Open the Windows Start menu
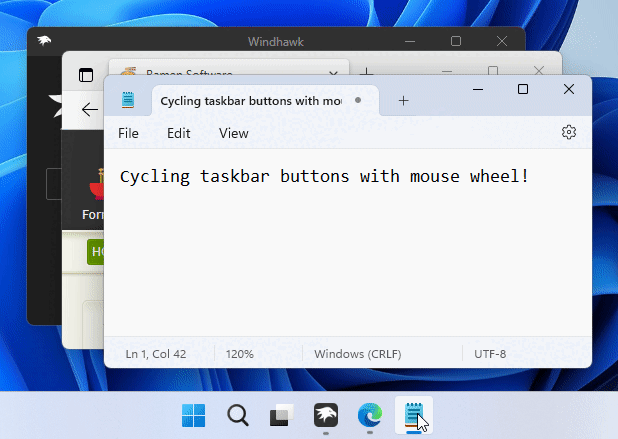Viewport: 618px width, 439px height. 193,415
